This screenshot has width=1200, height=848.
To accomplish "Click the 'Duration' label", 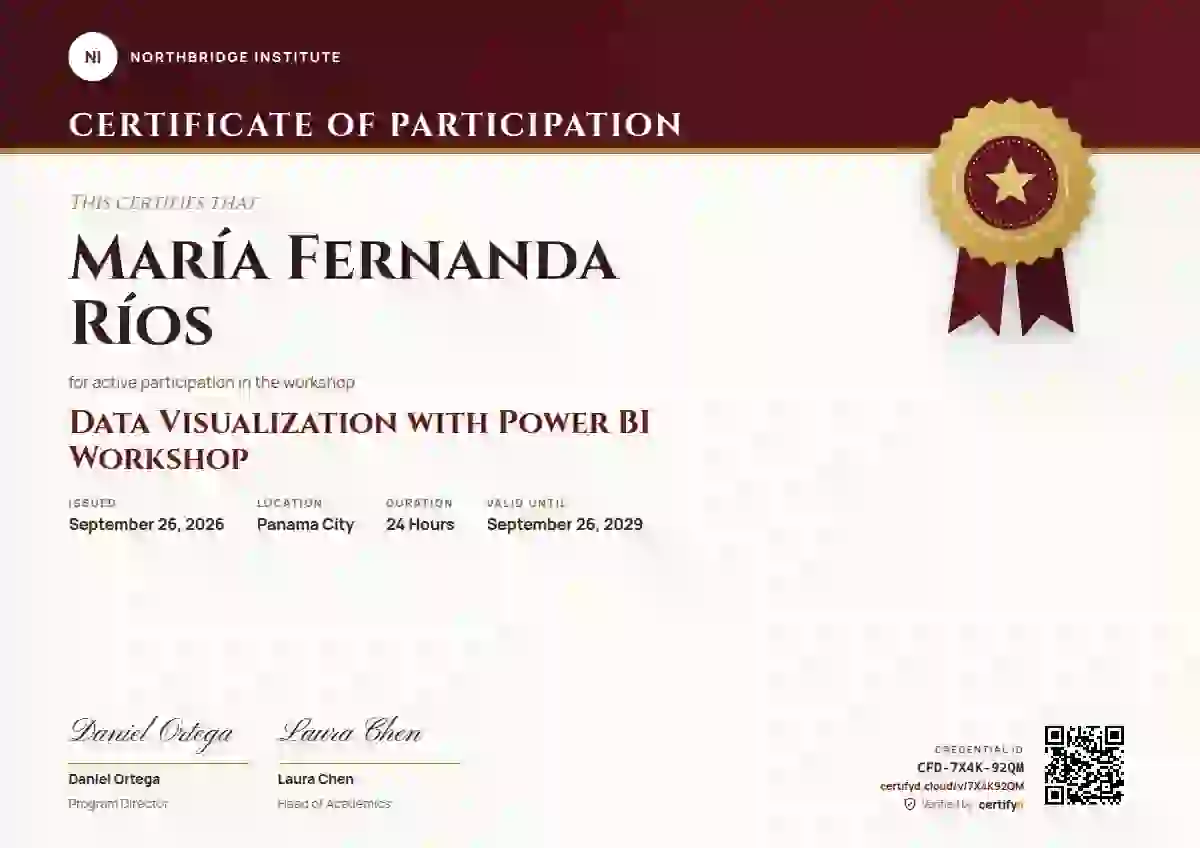I will (x=419, y=503).
